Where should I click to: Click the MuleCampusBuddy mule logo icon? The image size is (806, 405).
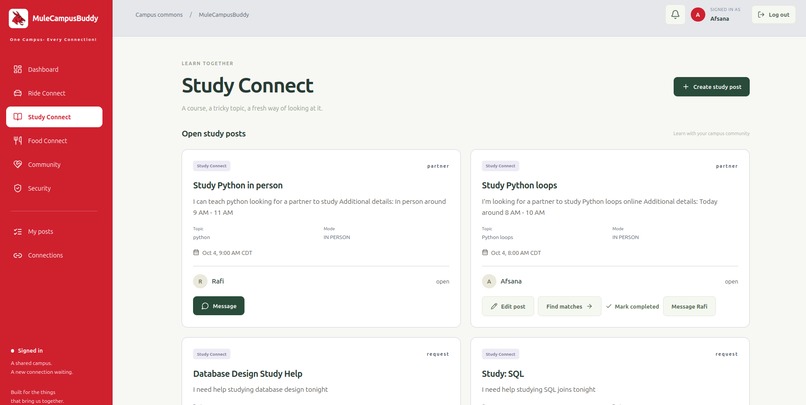coord(18,19)
